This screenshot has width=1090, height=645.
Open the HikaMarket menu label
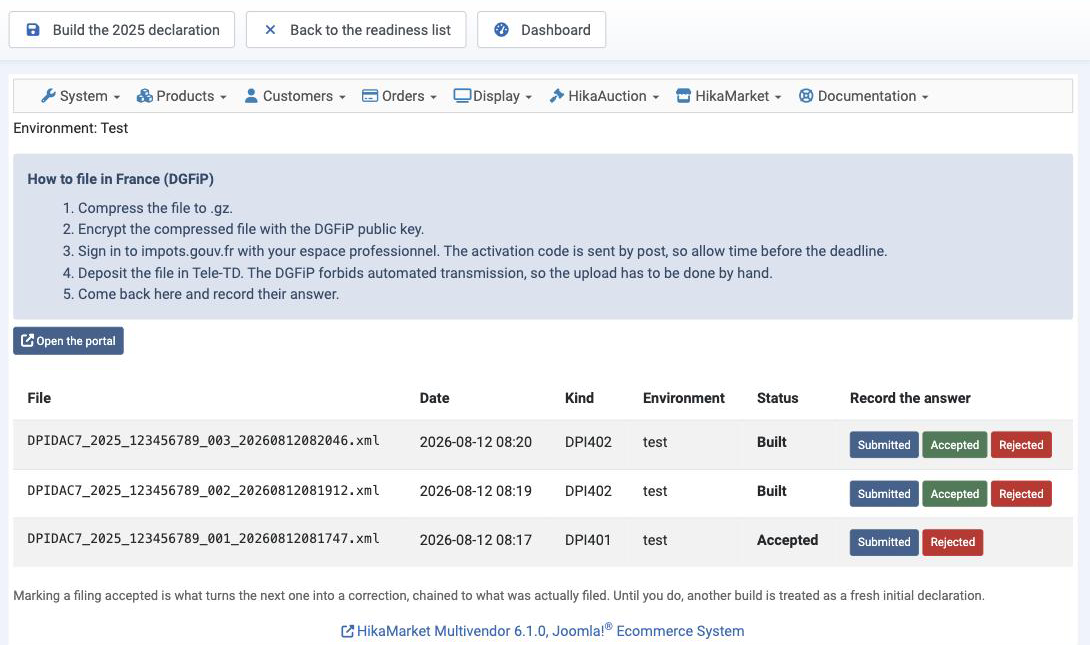pyautogui.click(x=732, y=96)
